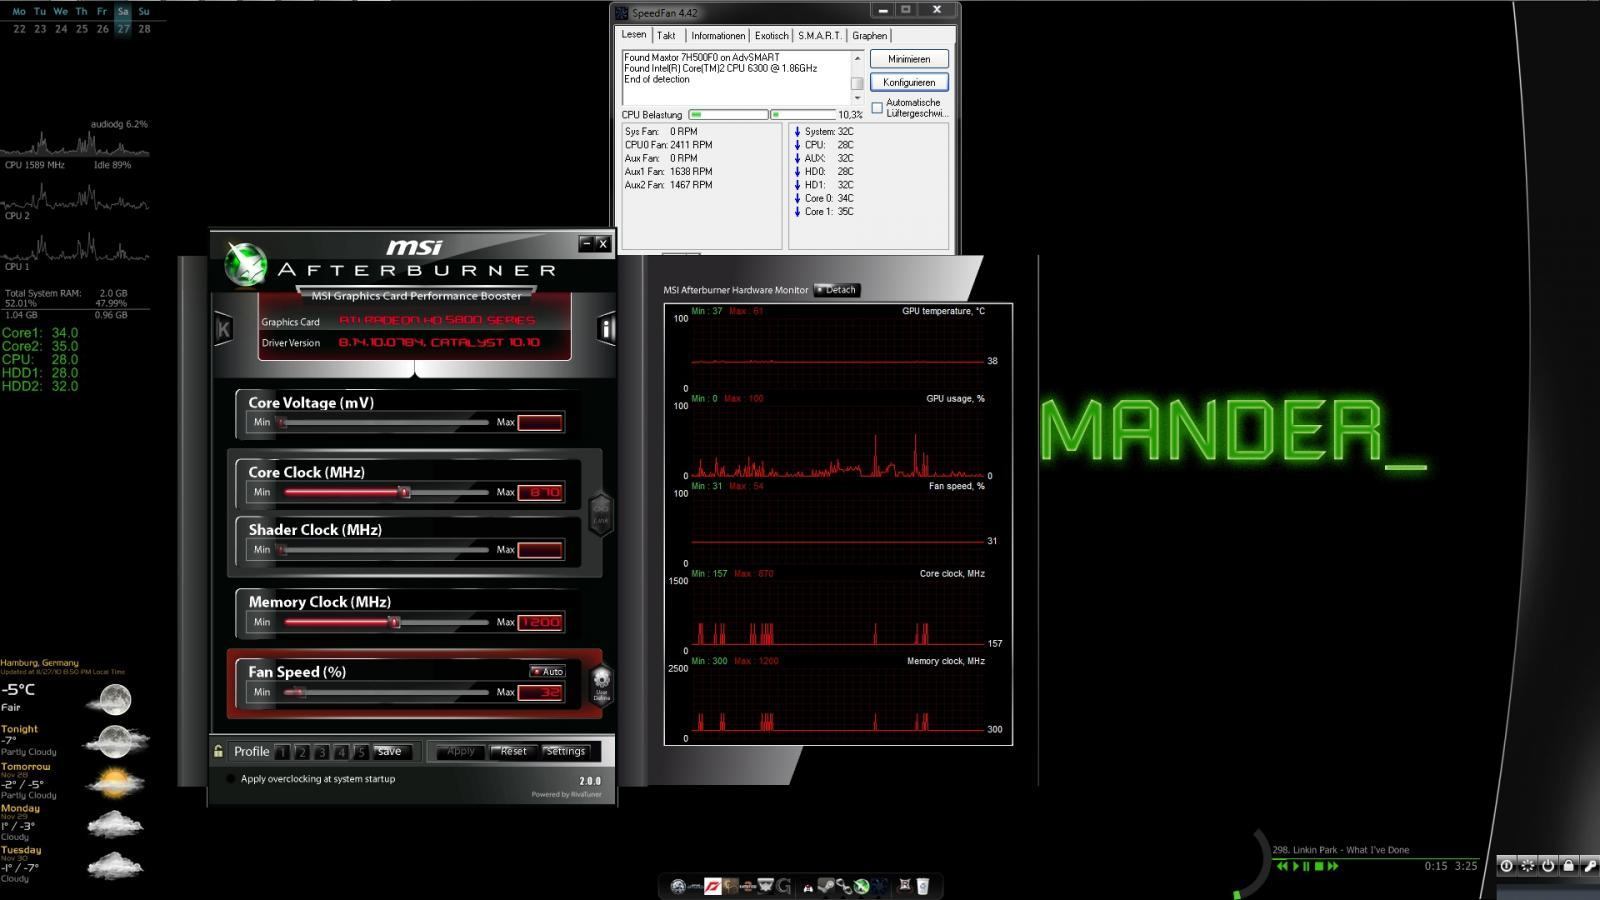Select profile slot 1
Viewport: 1600px width, 900px height.
(x=283, y=752)
